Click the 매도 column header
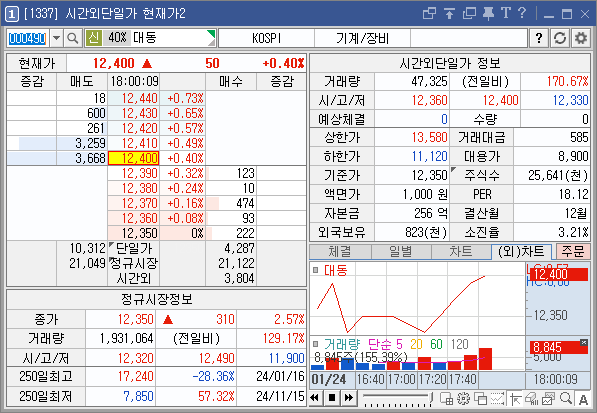This screenshot has height=413, width=597. 82,81
